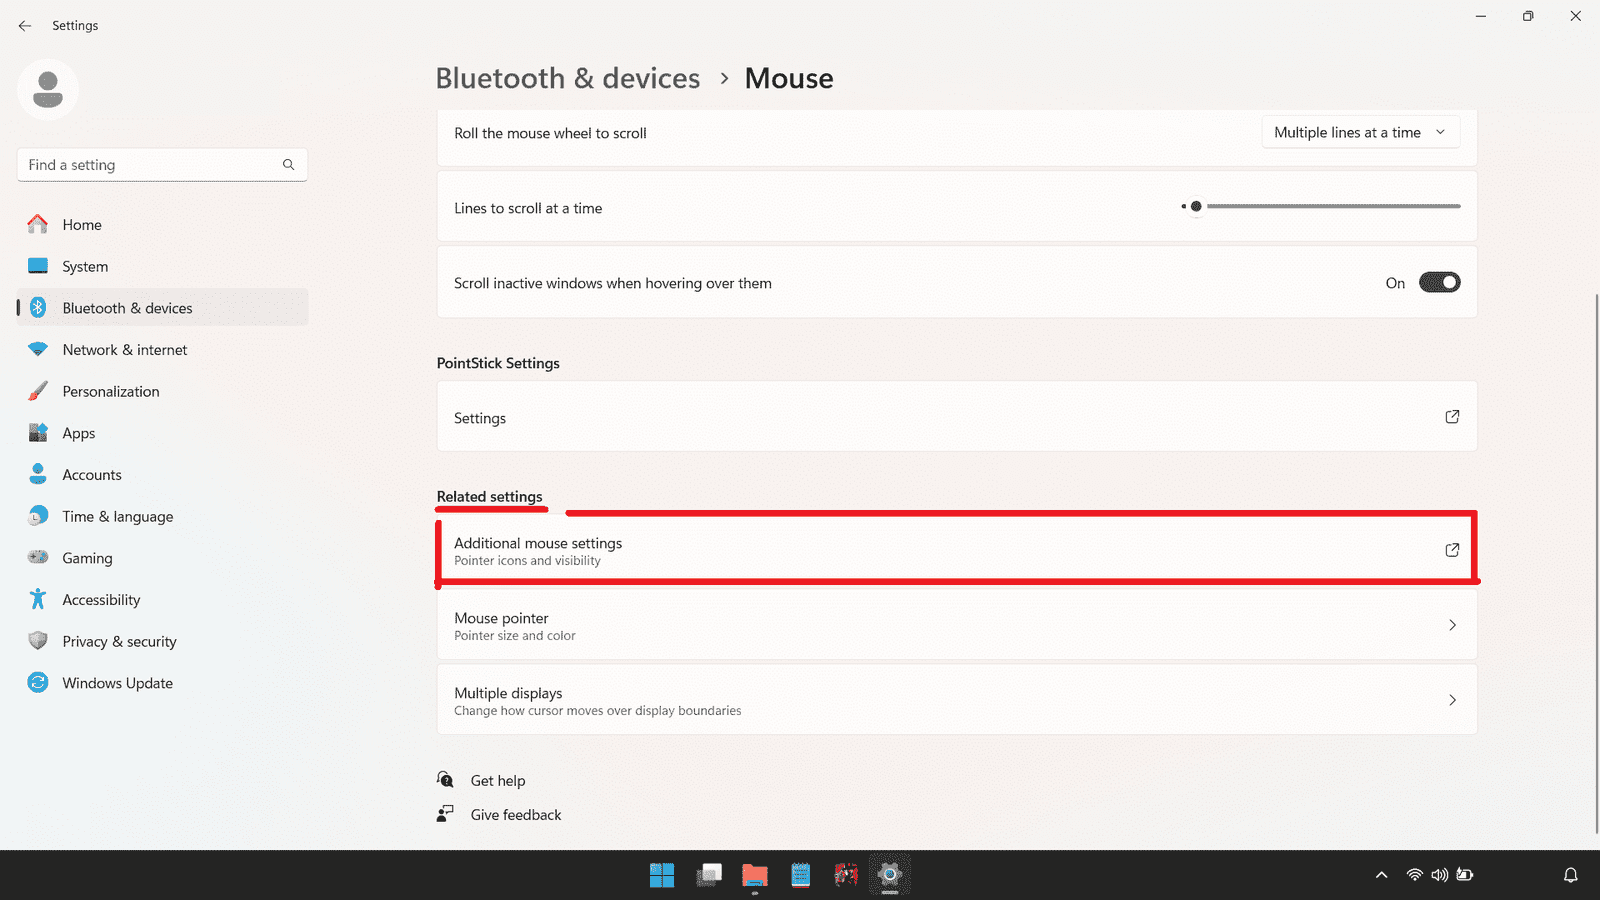1600x900 pixels.
Task: Open external link icon for PointStick Settings
Action: [1452, 417]
